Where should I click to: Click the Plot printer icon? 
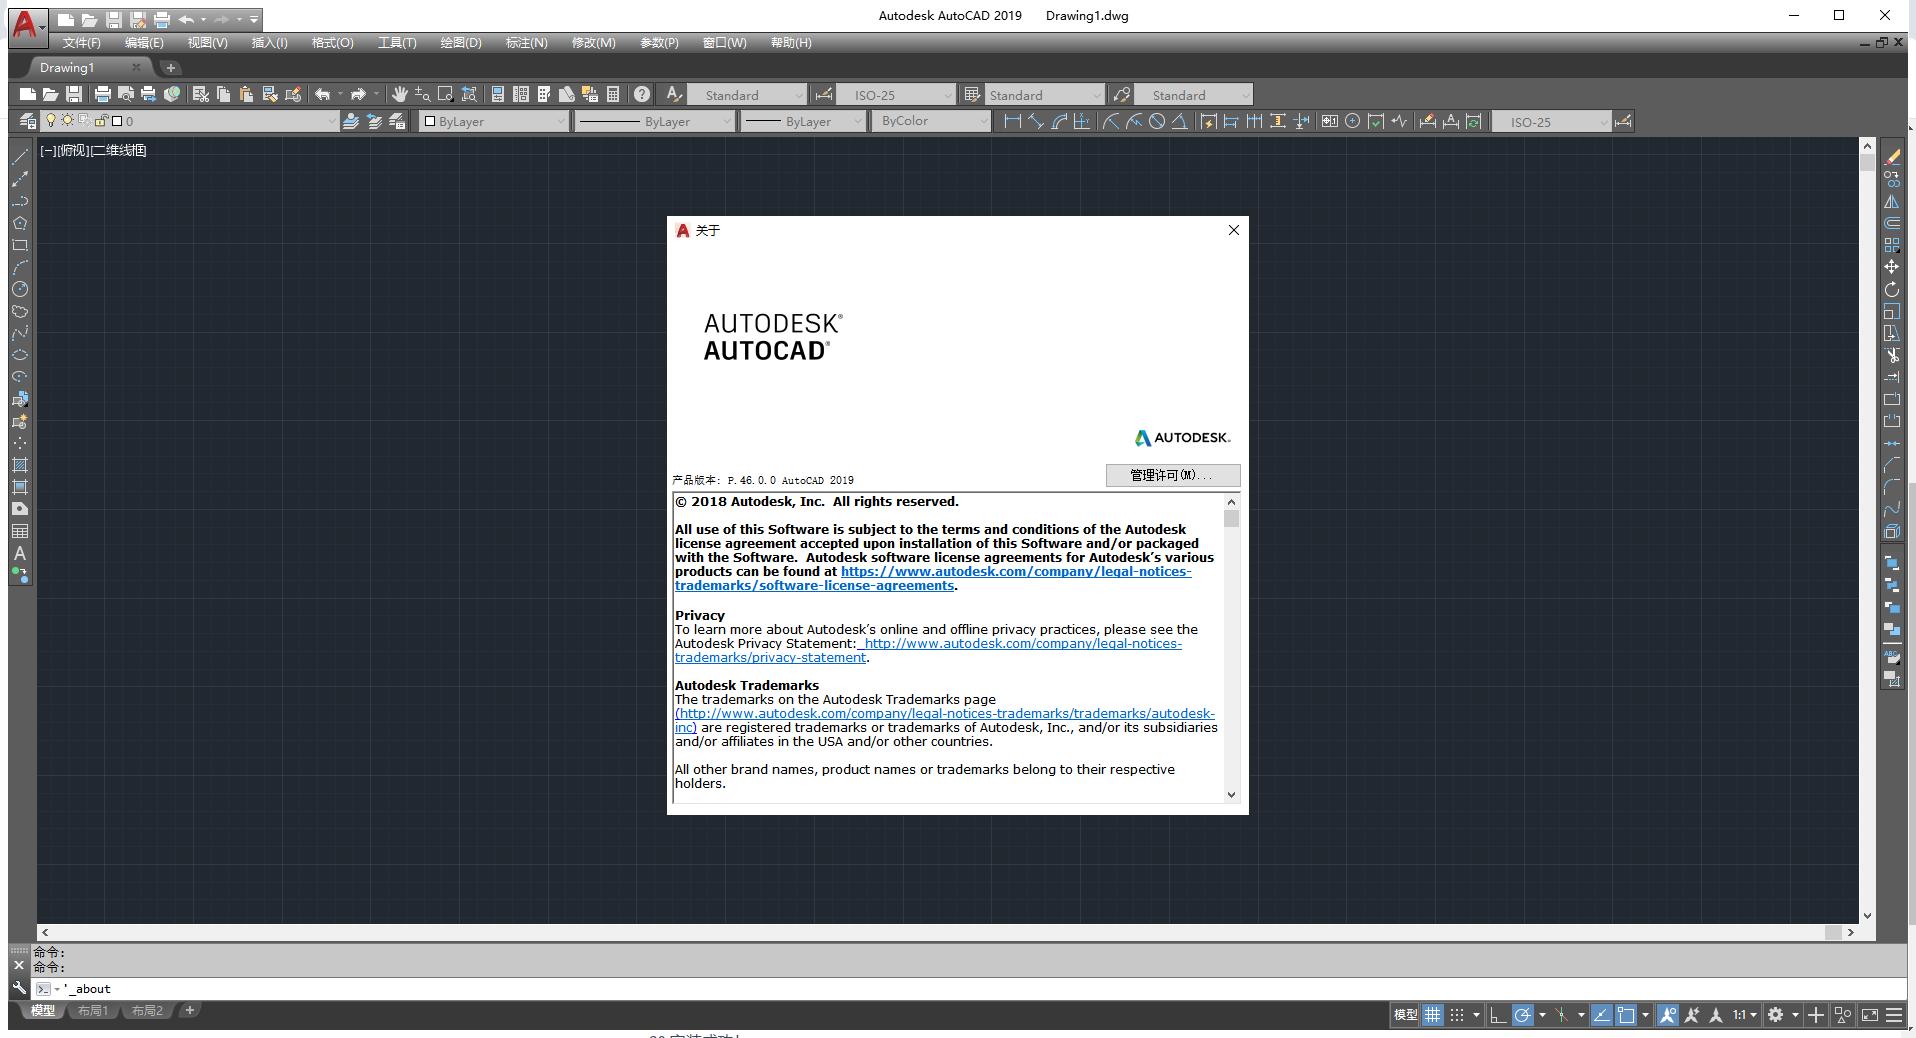click(102, 94)
